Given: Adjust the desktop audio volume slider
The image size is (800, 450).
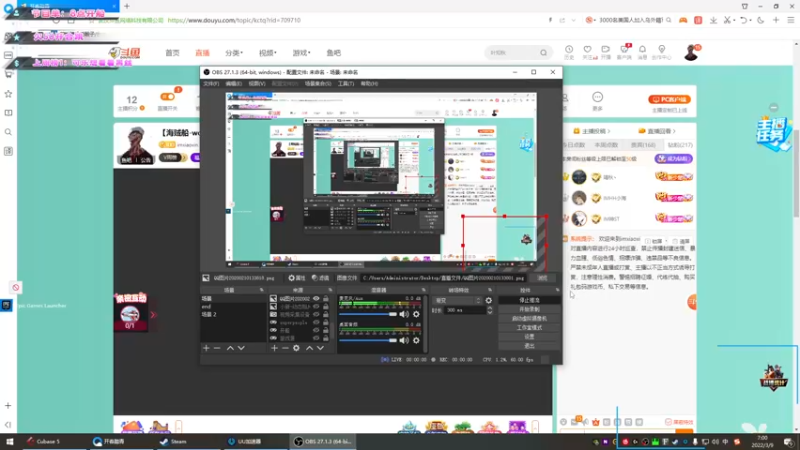Looking at the screenshot, I should point(368,340).
